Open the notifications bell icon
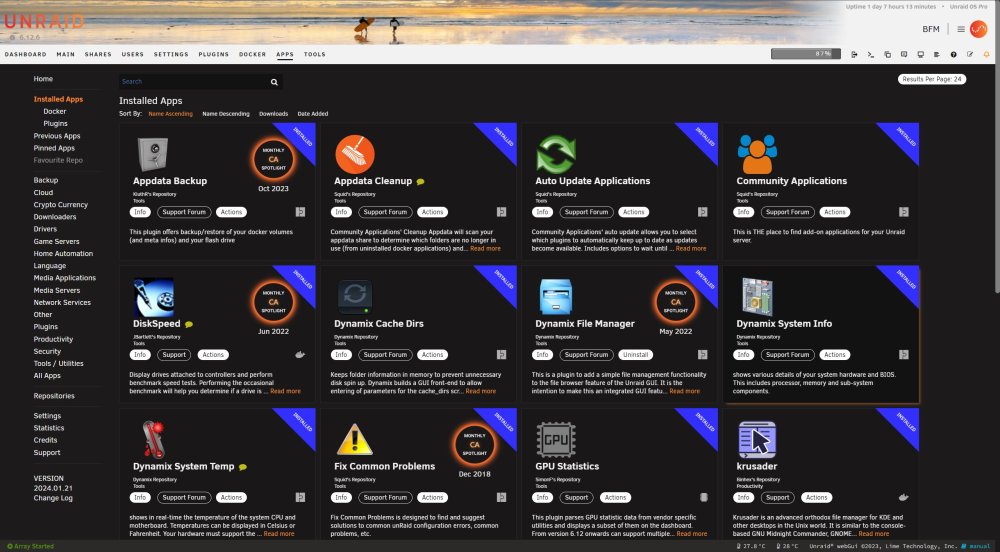Viewport: 1000px width, 552px height. [x=987, y=55]
